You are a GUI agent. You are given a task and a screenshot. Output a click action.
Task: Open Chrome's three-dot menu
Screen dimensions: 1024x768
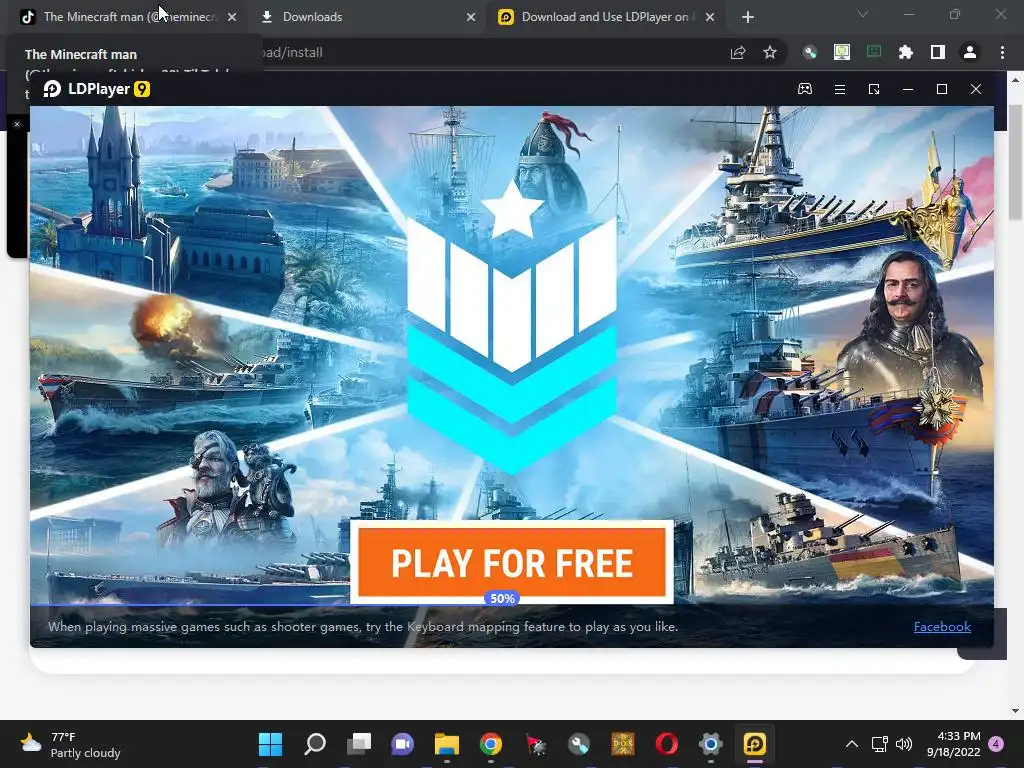coord(1002,52)
